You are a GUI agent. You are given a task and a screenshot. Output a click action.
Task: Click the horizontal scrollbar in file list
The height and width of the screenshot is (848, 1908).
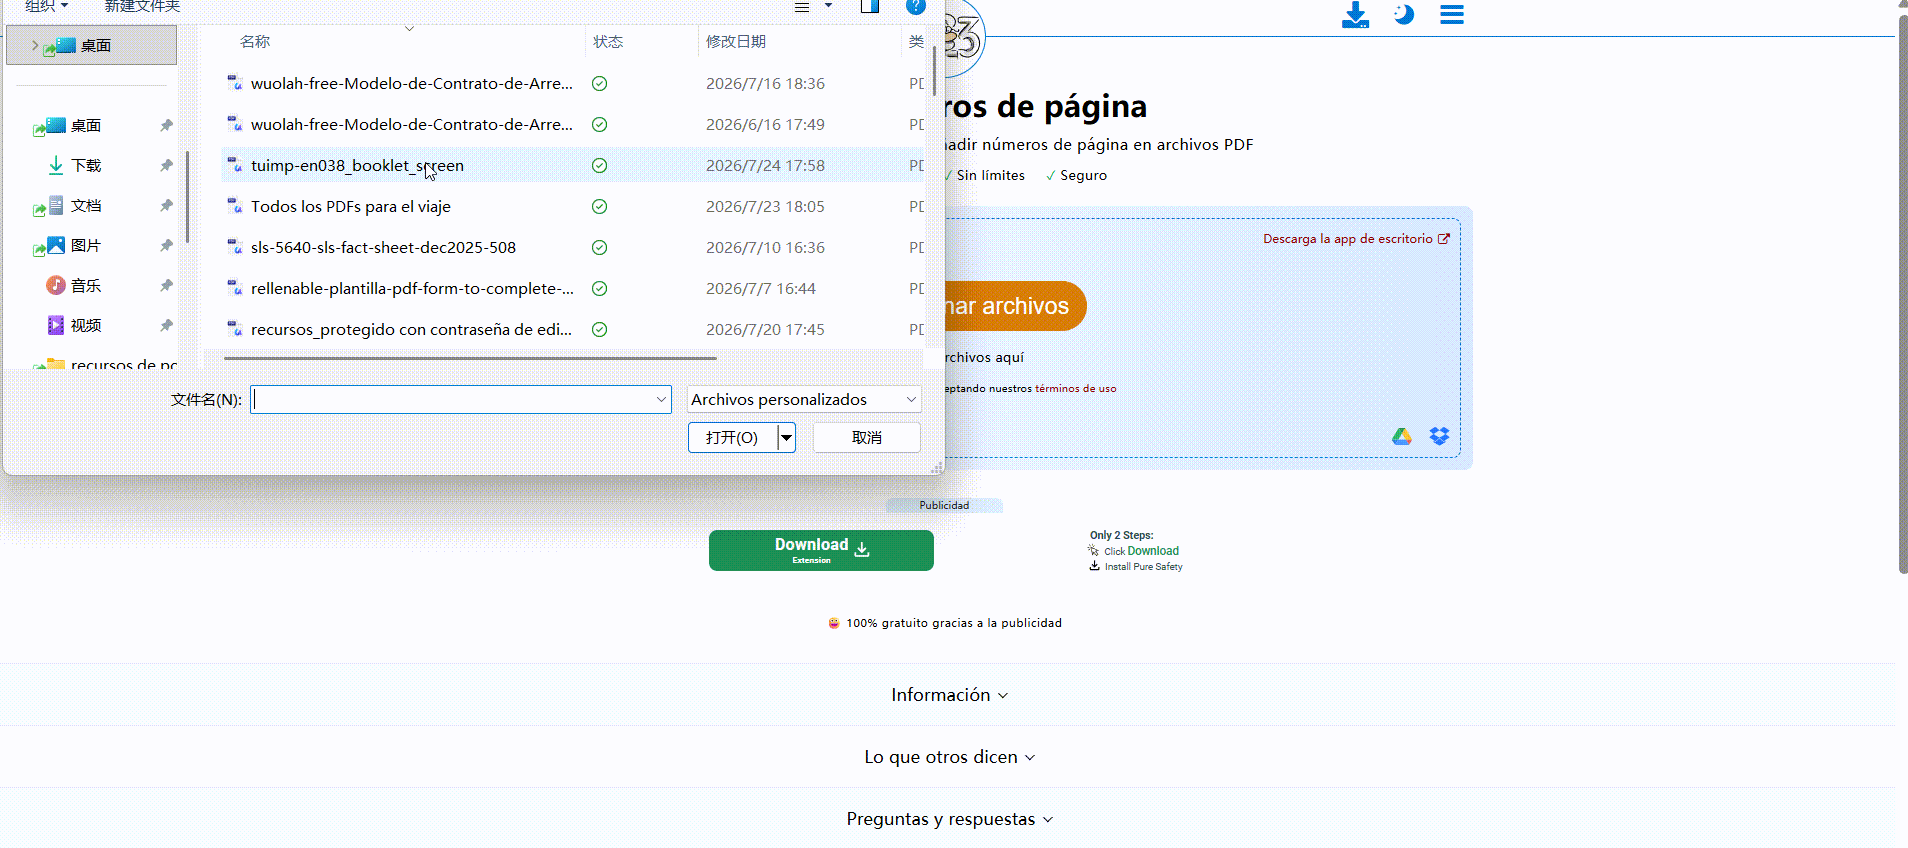pyautogui.click(x=470, y=357)
